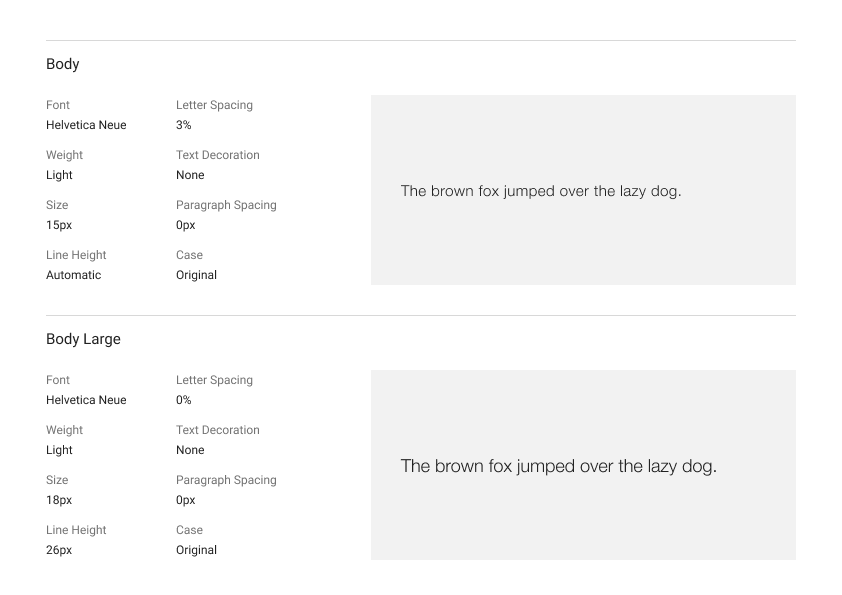Image resolution: width=842 pixels, height=595 pixels.
Task: Click the Original case value under Body Large
Action: [x=196, y=550]
